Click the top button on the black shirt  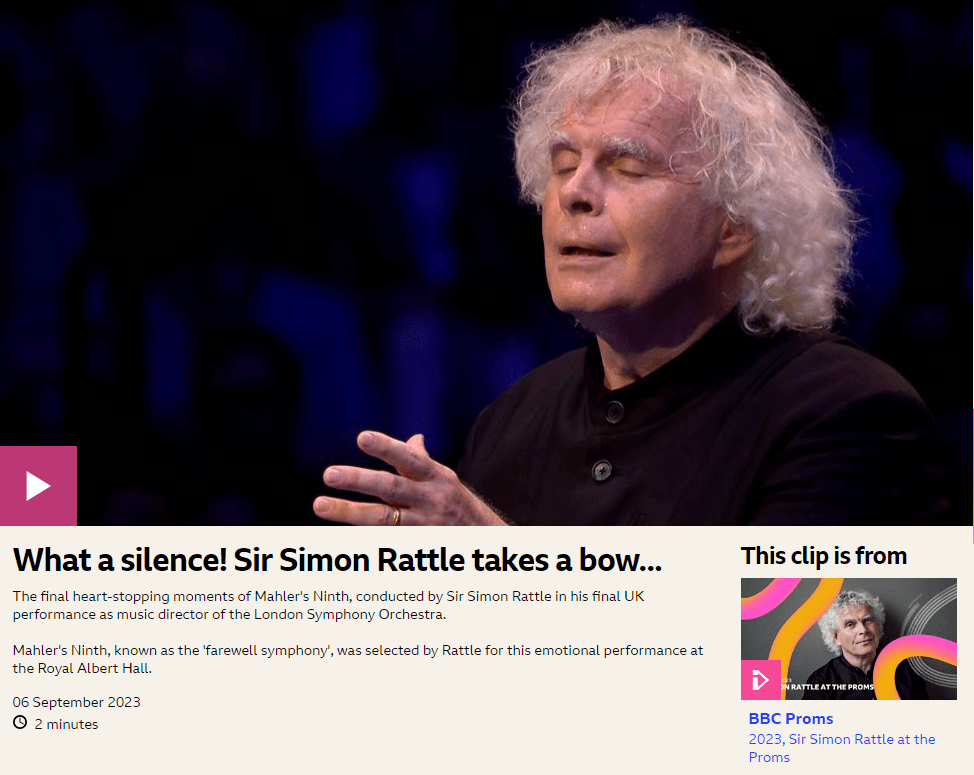[614, 411]
